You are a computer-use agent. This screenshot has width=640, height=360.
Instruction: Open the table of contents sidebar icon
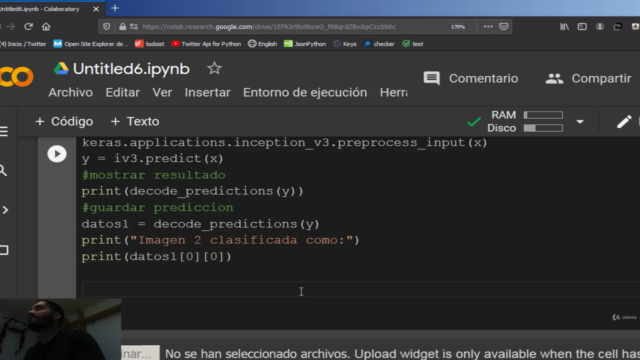4,131
